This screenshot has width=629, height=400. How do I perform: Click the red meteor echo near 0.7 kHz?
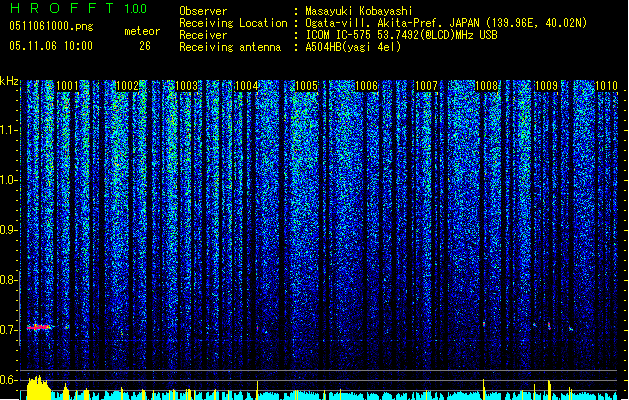pyautogui.click(x=39, y=327)
